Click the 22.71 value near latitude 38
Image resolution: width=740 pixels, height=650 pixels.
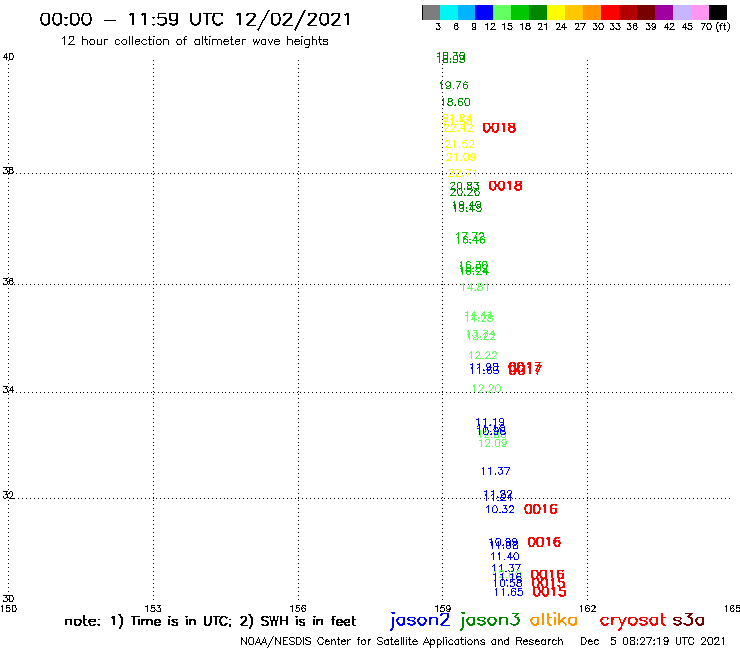[462, 173]
